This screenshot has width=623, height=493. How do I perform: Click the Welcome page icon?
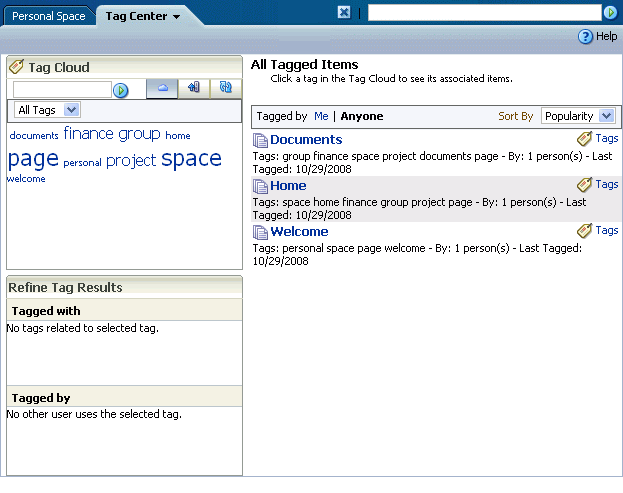[x=260, y=232]
